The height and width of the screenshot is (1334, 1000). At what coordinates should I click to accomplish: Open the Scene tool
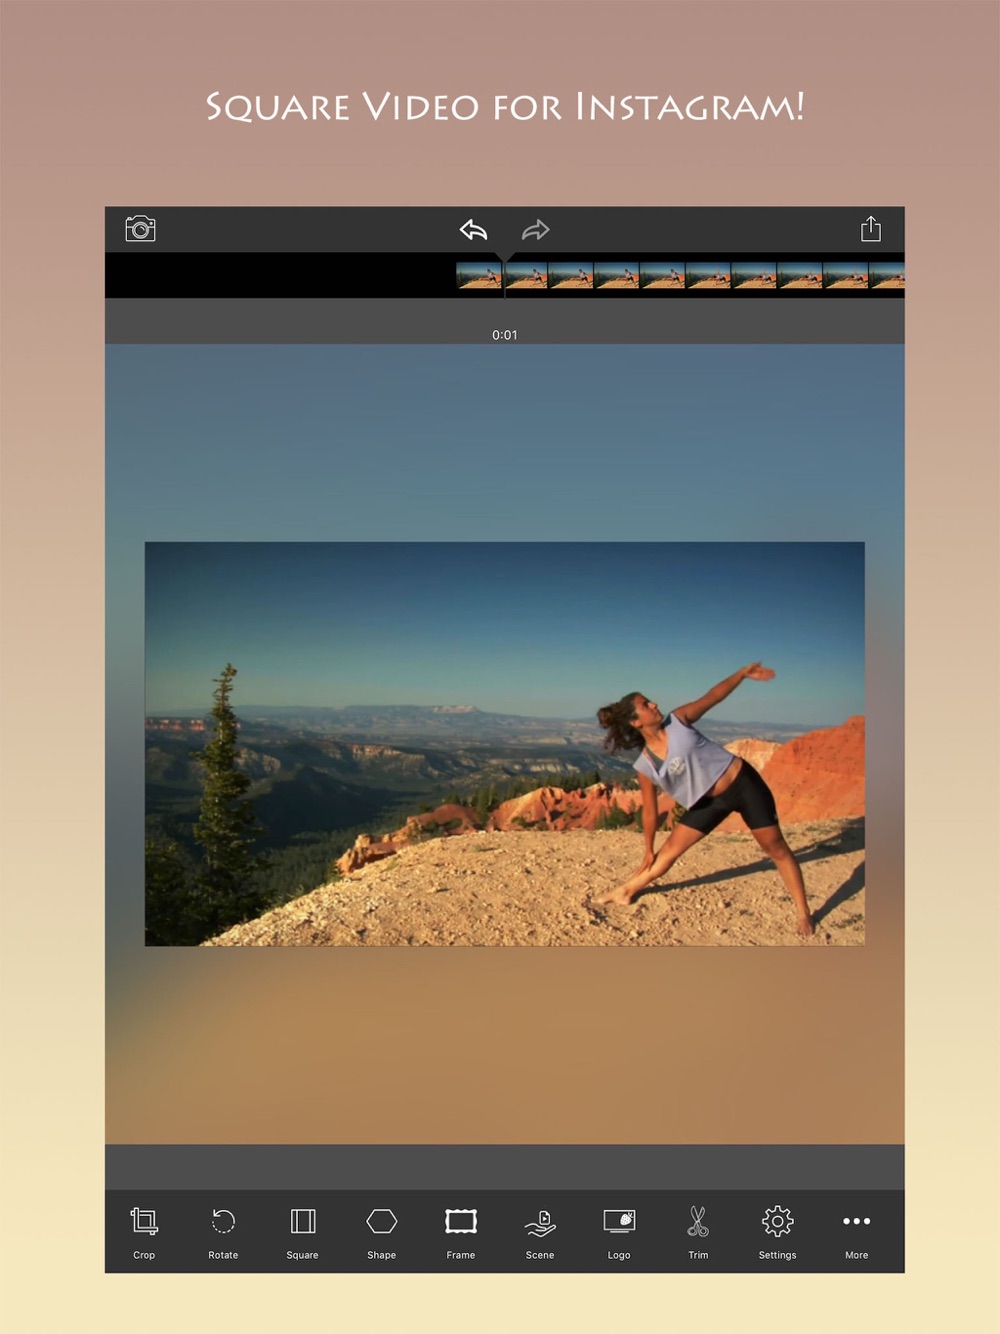[540, 1232]
